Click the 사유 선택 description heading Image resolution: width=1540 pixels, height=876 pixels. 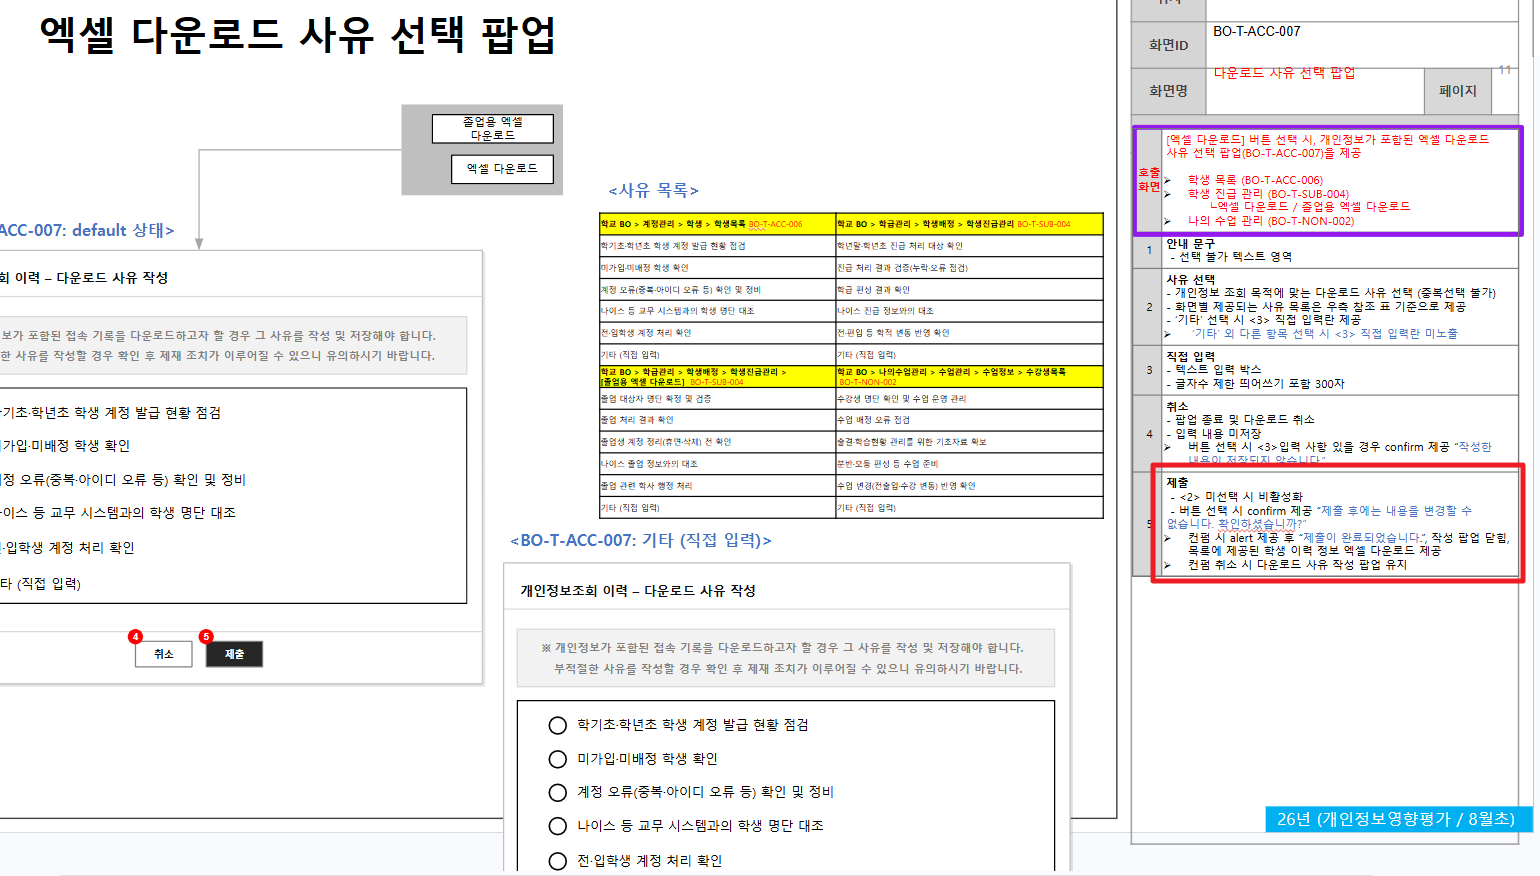tap(1190, 280)
